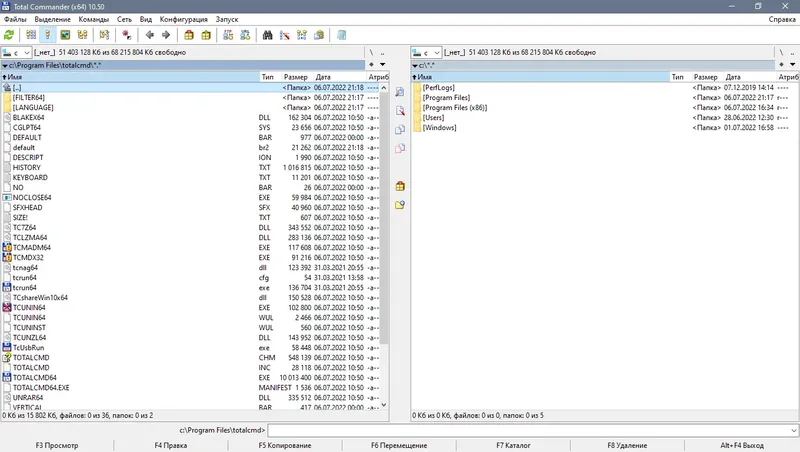Toggle brief list view mode
The image size is (800, 452).
click(31, 35)
